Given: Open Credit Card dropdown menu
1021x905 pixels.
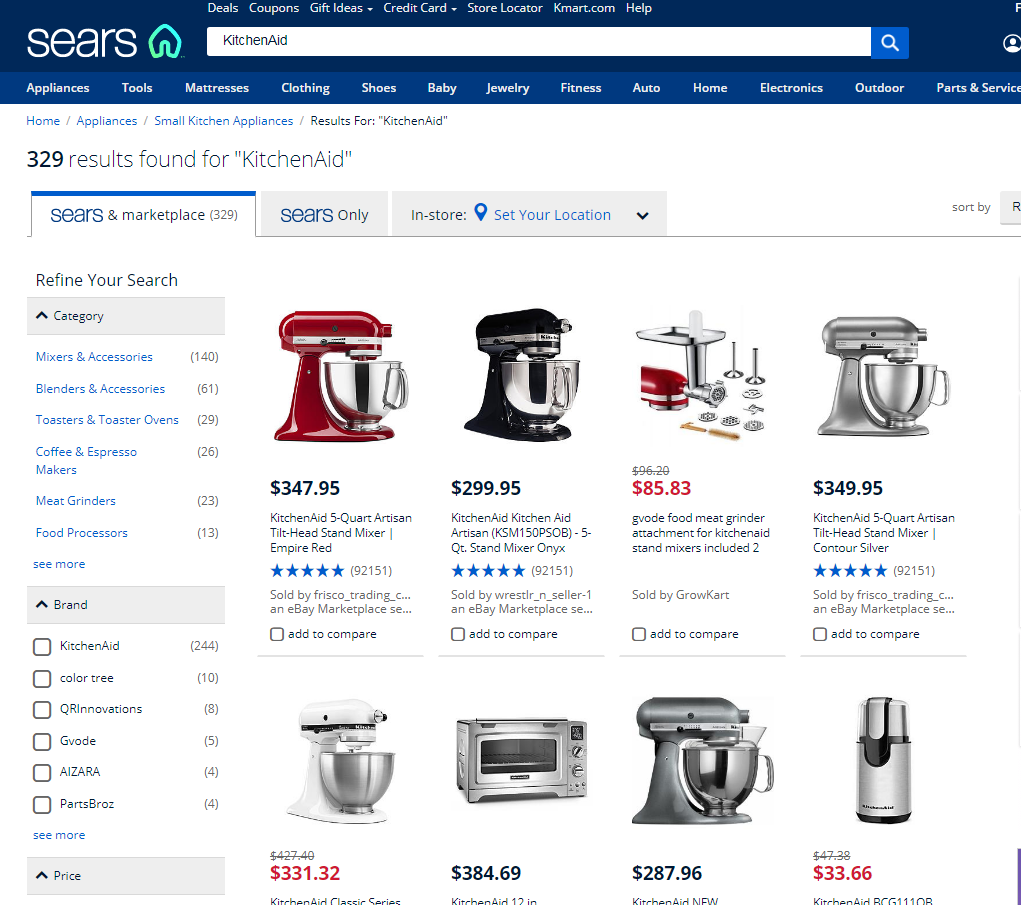Looking at the screenshot, I should pyautogui.click(x=420, y=8).
